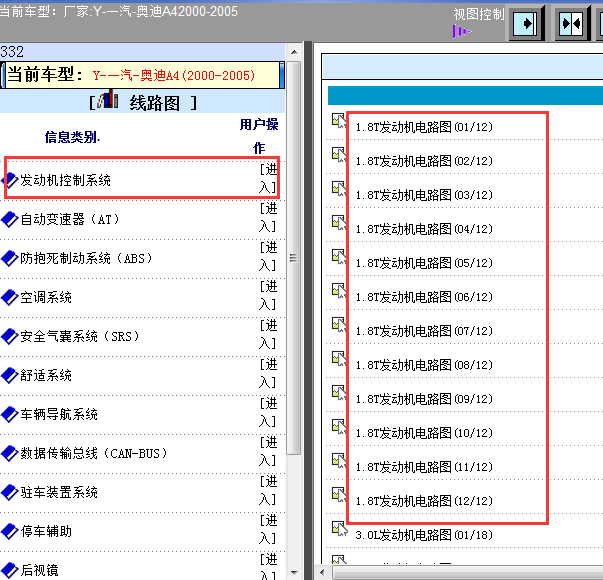Viewport: 603px width, 580px height.
Task: Click [进入] for 停车辅助
Action: click(x=268, y=529)
